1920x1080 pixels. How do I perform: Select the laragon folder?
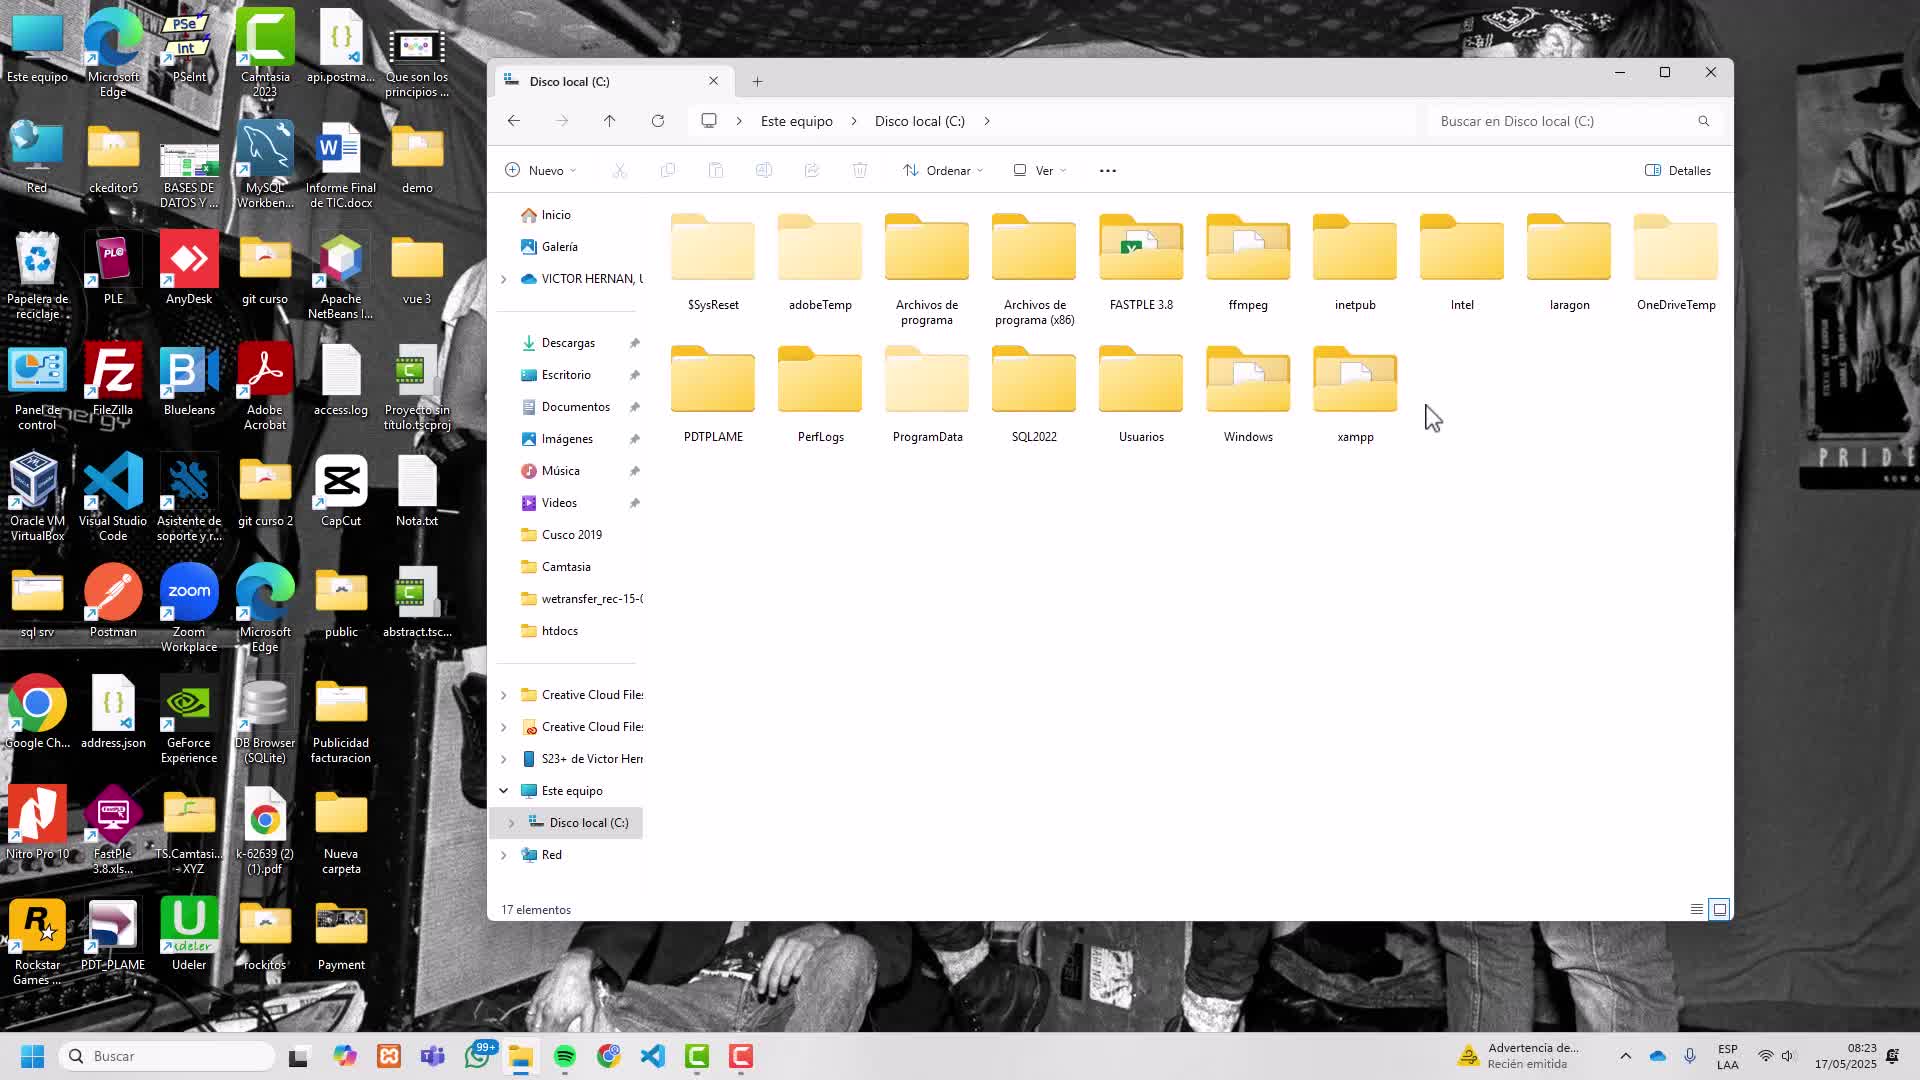coord(1569,263)
